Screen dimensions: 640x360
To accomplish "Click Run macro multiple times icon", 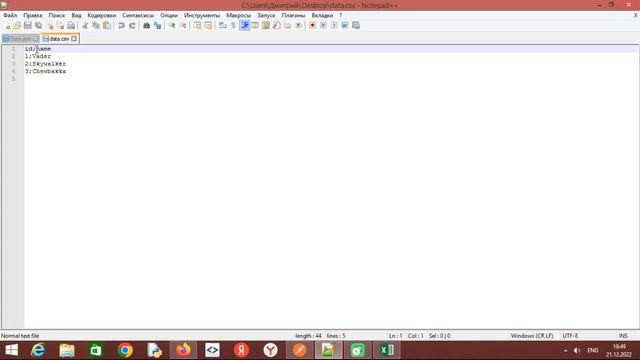I will (x=345, y=26).
